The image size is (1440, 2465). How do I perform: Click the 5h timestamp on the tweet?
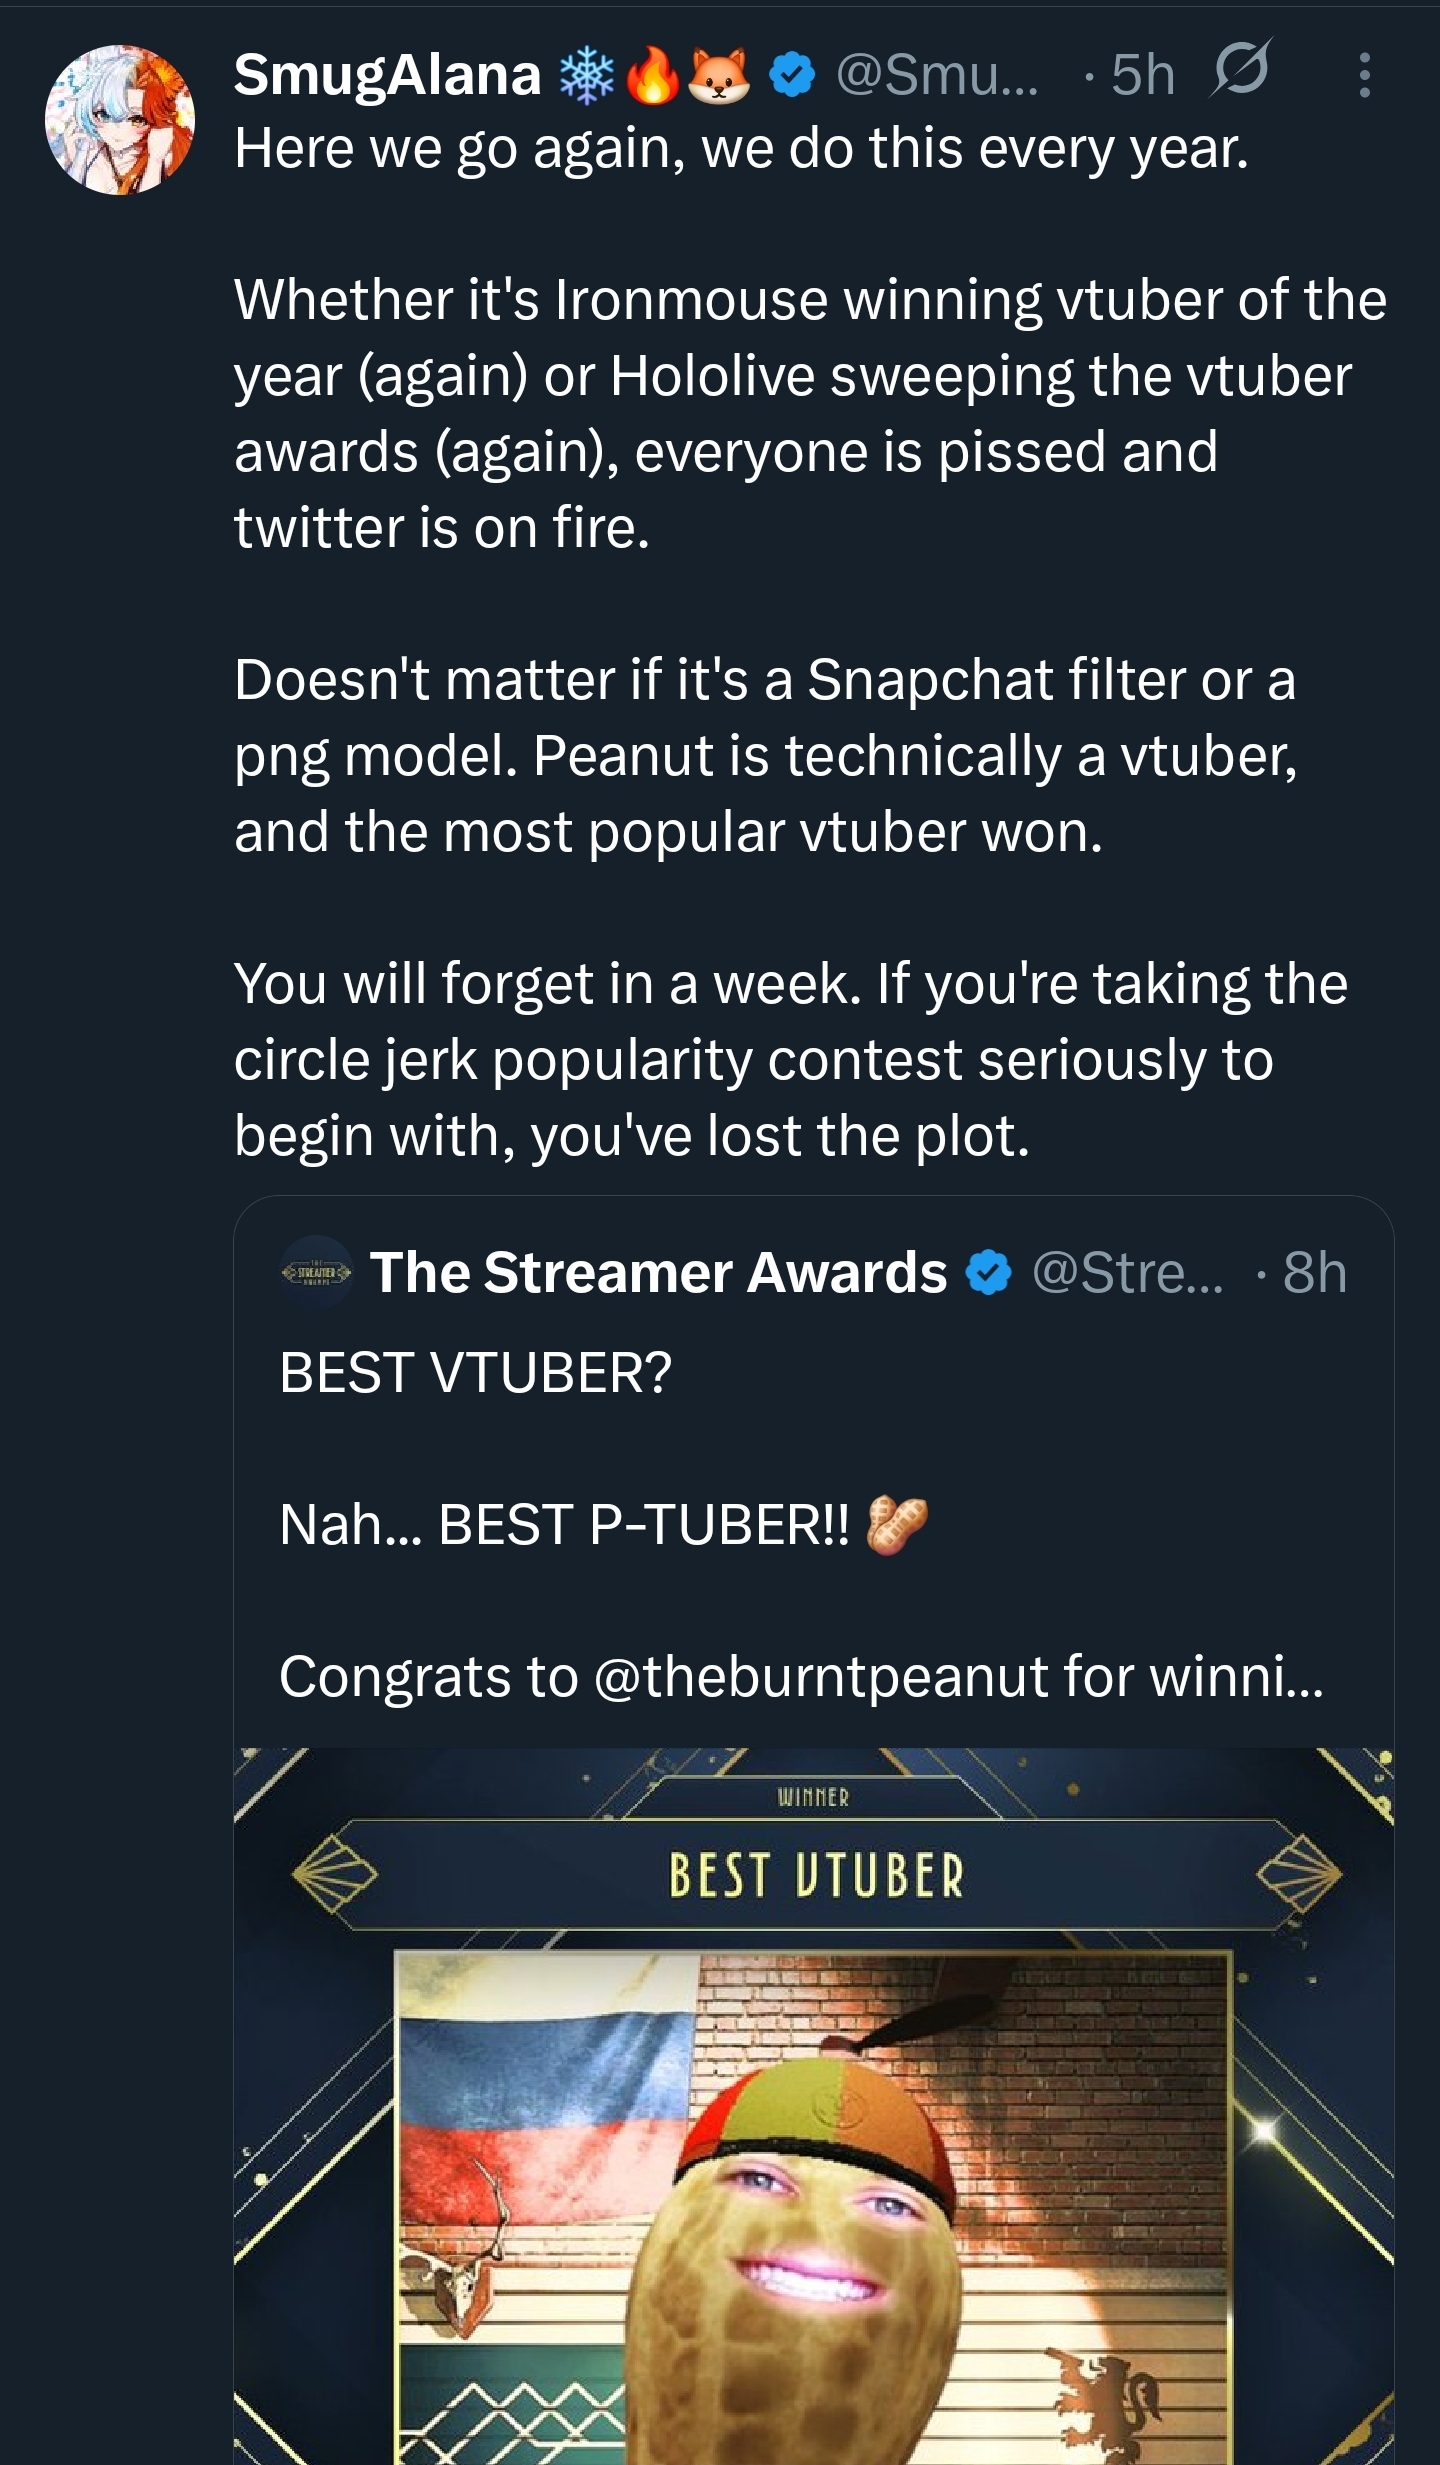(x=1143, y=75)
